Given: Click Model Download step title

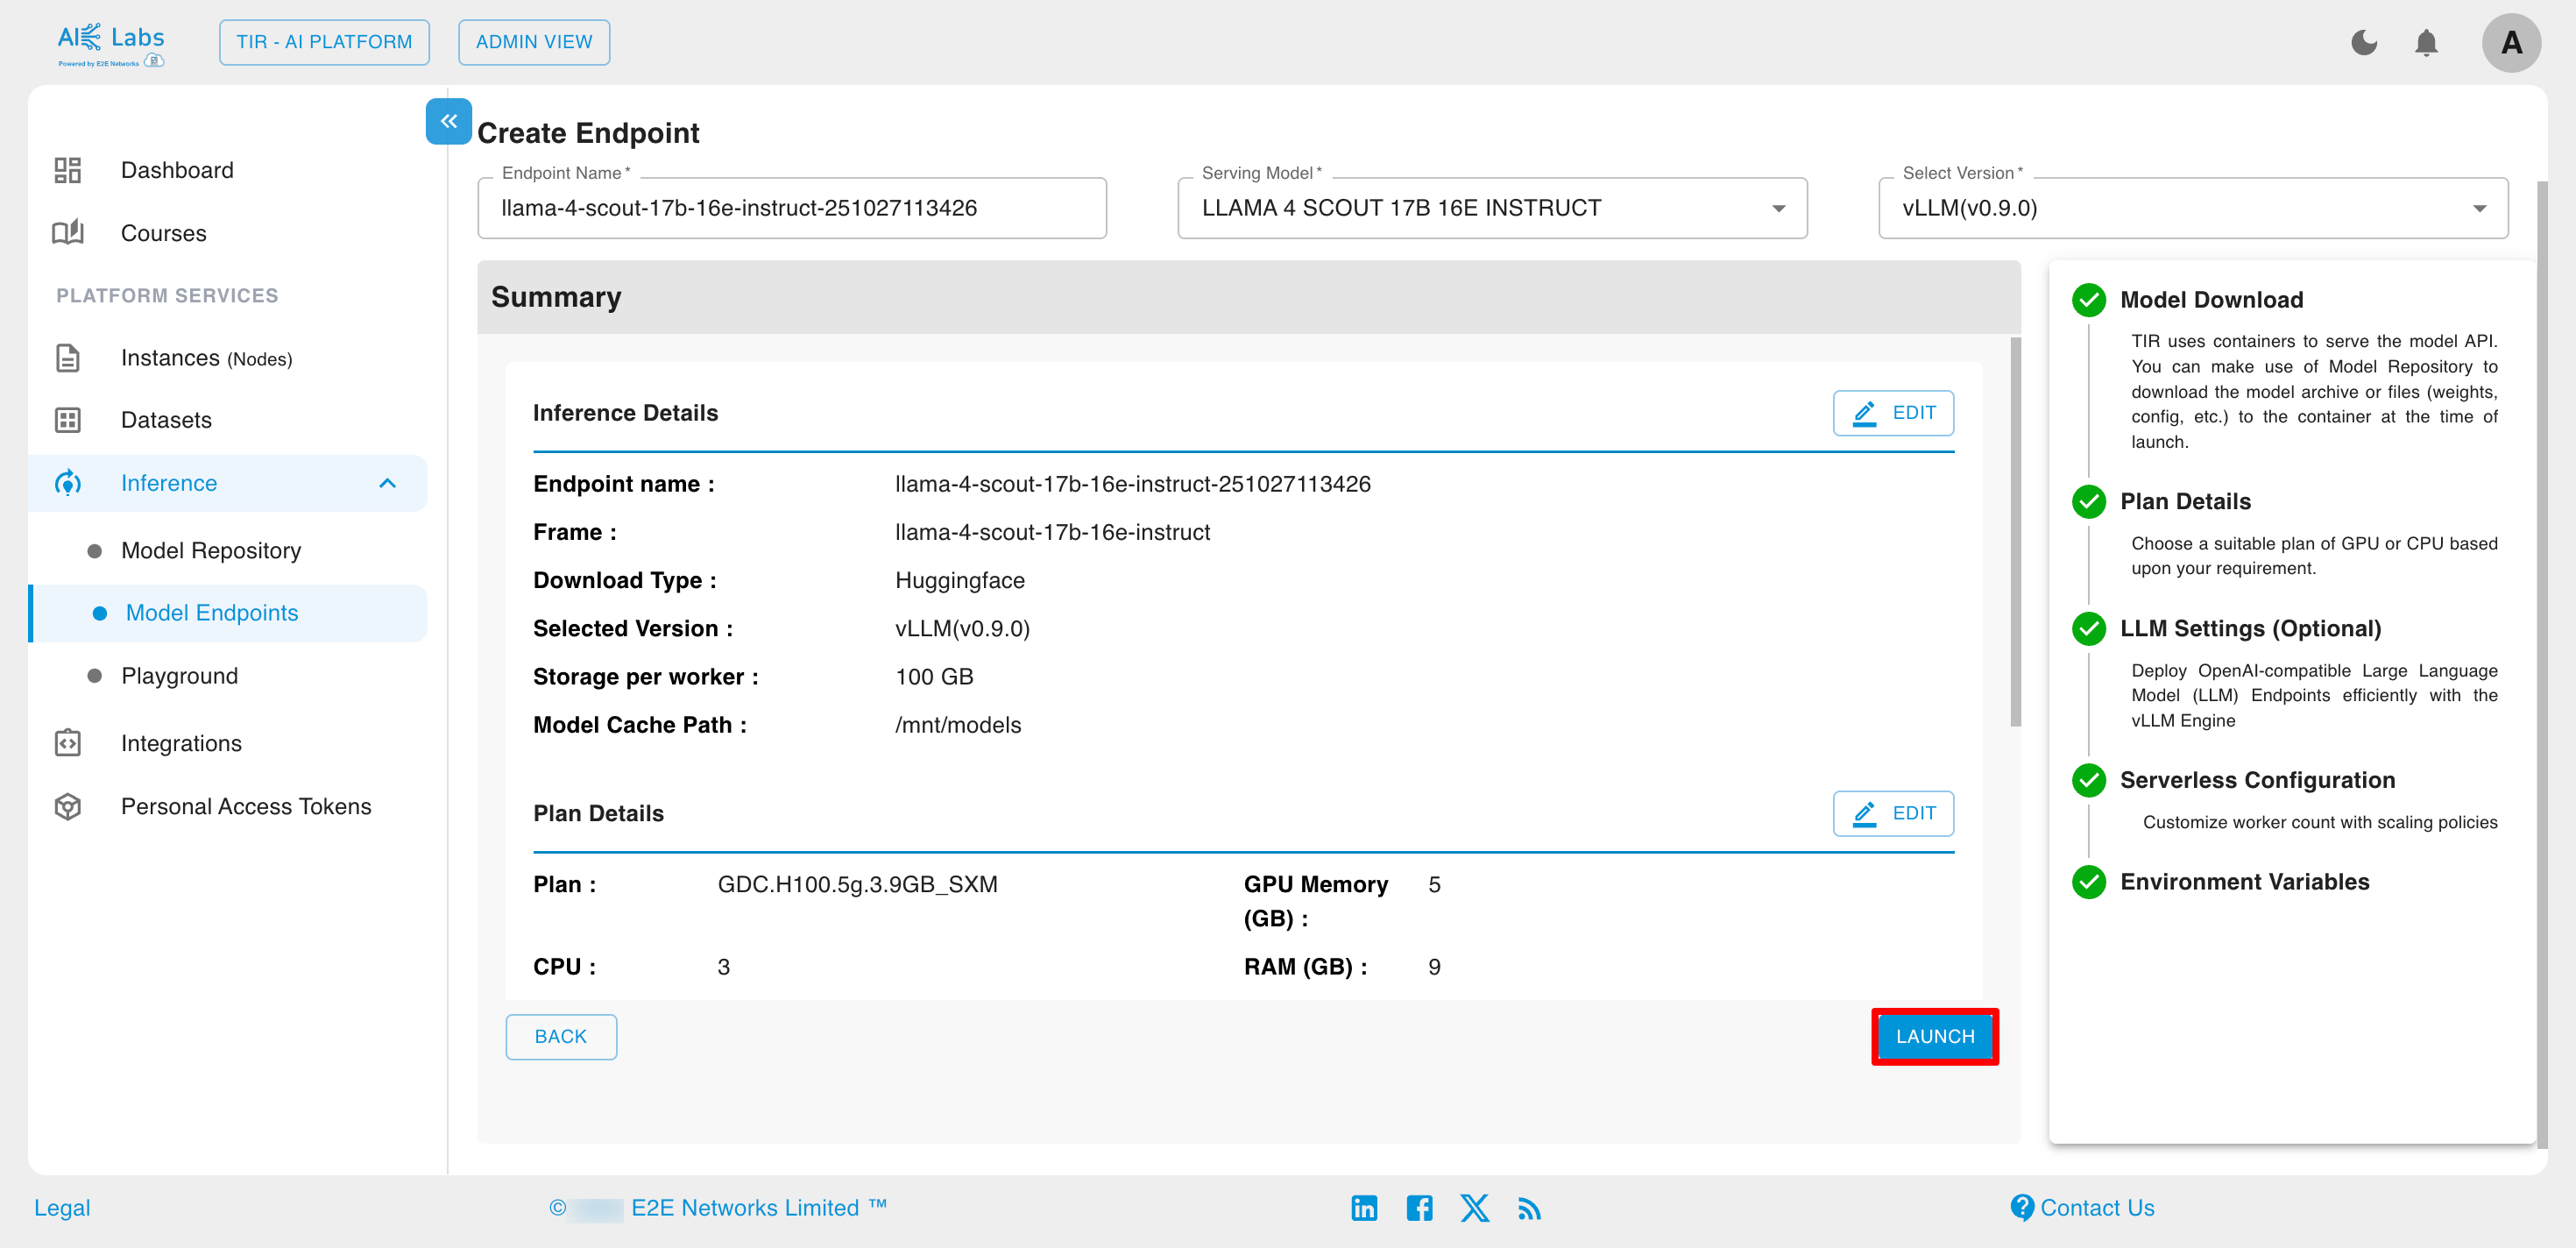Looking at the screenshot, I should pos(2212,300).
